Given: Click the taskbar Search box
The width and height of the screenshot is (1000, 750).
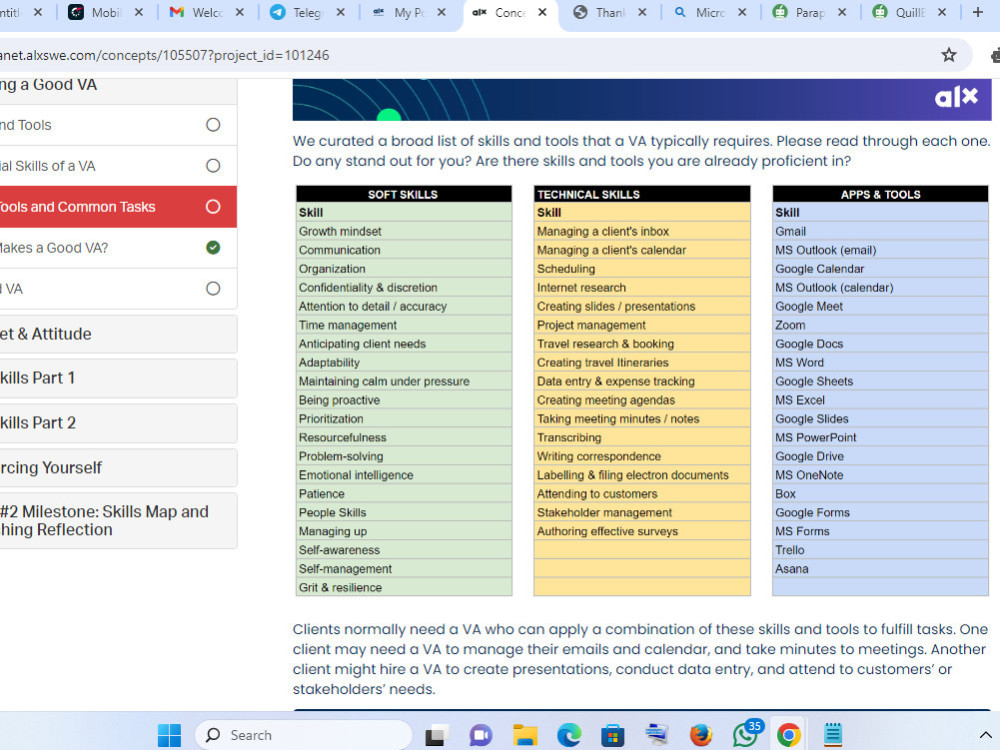Looking at the screenshot, I should click(x=304, y=735).
